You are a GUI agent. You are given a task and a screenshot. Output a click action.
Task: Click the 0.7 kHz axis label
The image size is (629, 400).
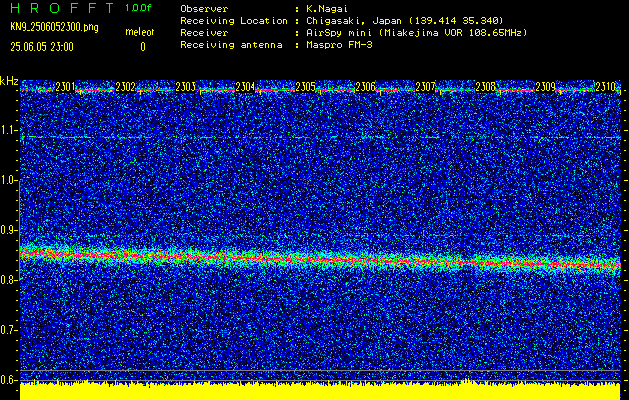point(9,330)
